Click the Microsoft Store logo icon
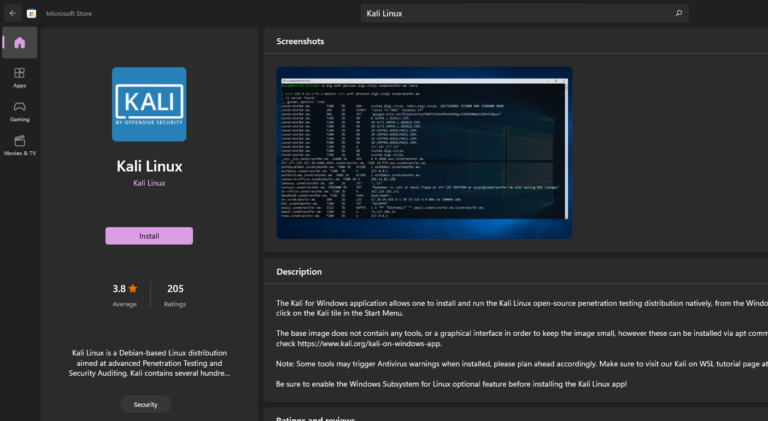Screen dimensions: 768x421 31,14
